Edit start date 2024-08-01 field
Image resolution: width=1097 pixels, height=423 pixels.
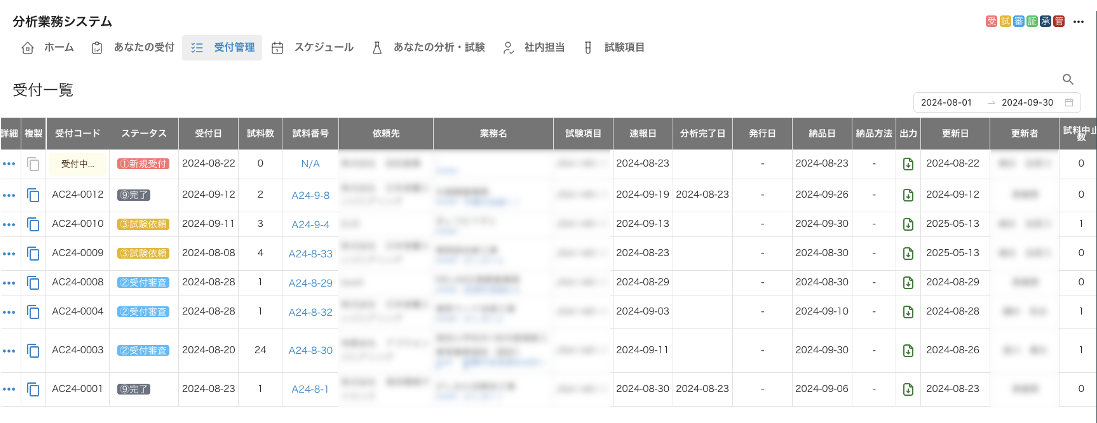(x=946, y=102)
